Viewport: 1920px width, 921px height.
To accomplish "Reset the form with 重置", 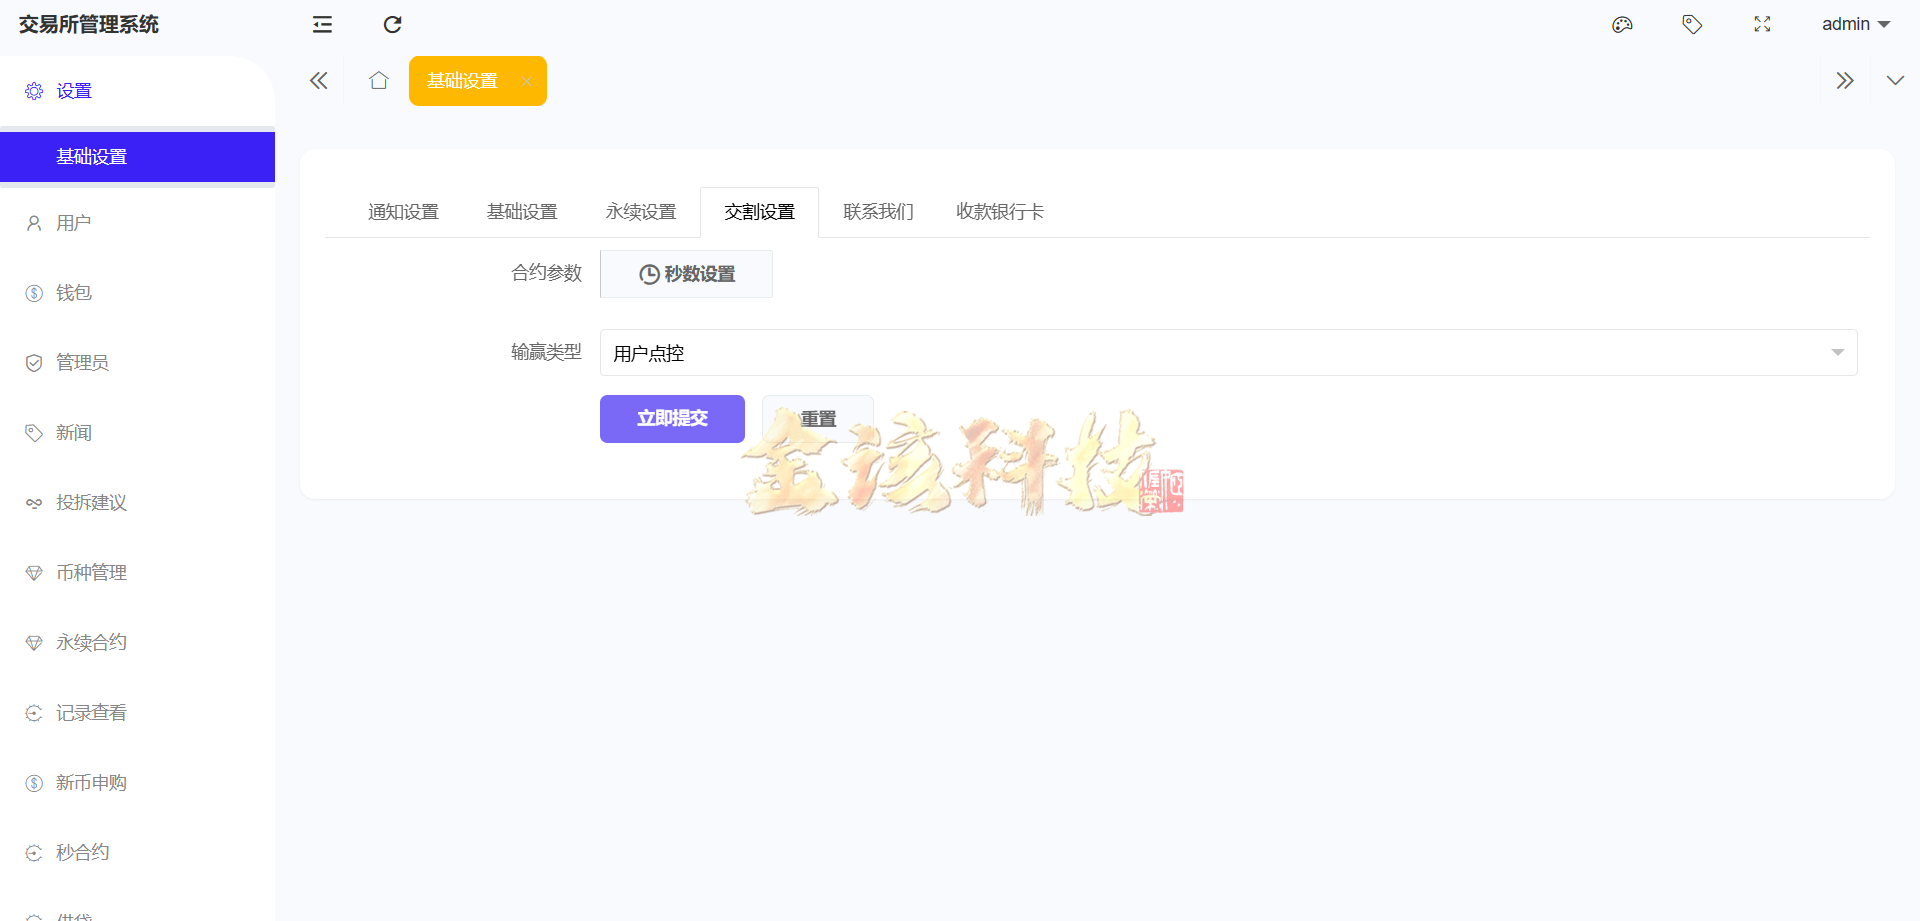I will 817,419.
